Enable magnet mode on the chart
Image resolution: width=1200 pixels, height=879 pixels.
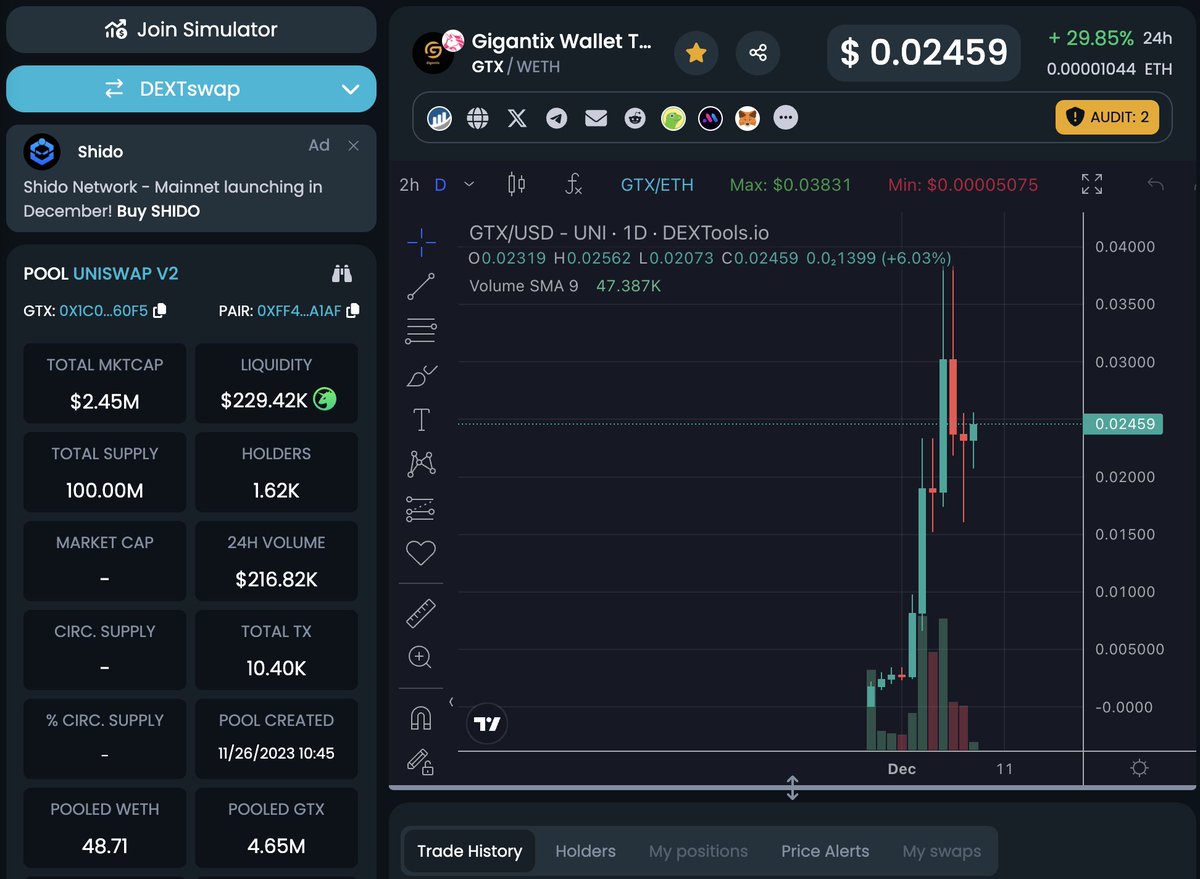pyautogui.click(x=420, y=716)
